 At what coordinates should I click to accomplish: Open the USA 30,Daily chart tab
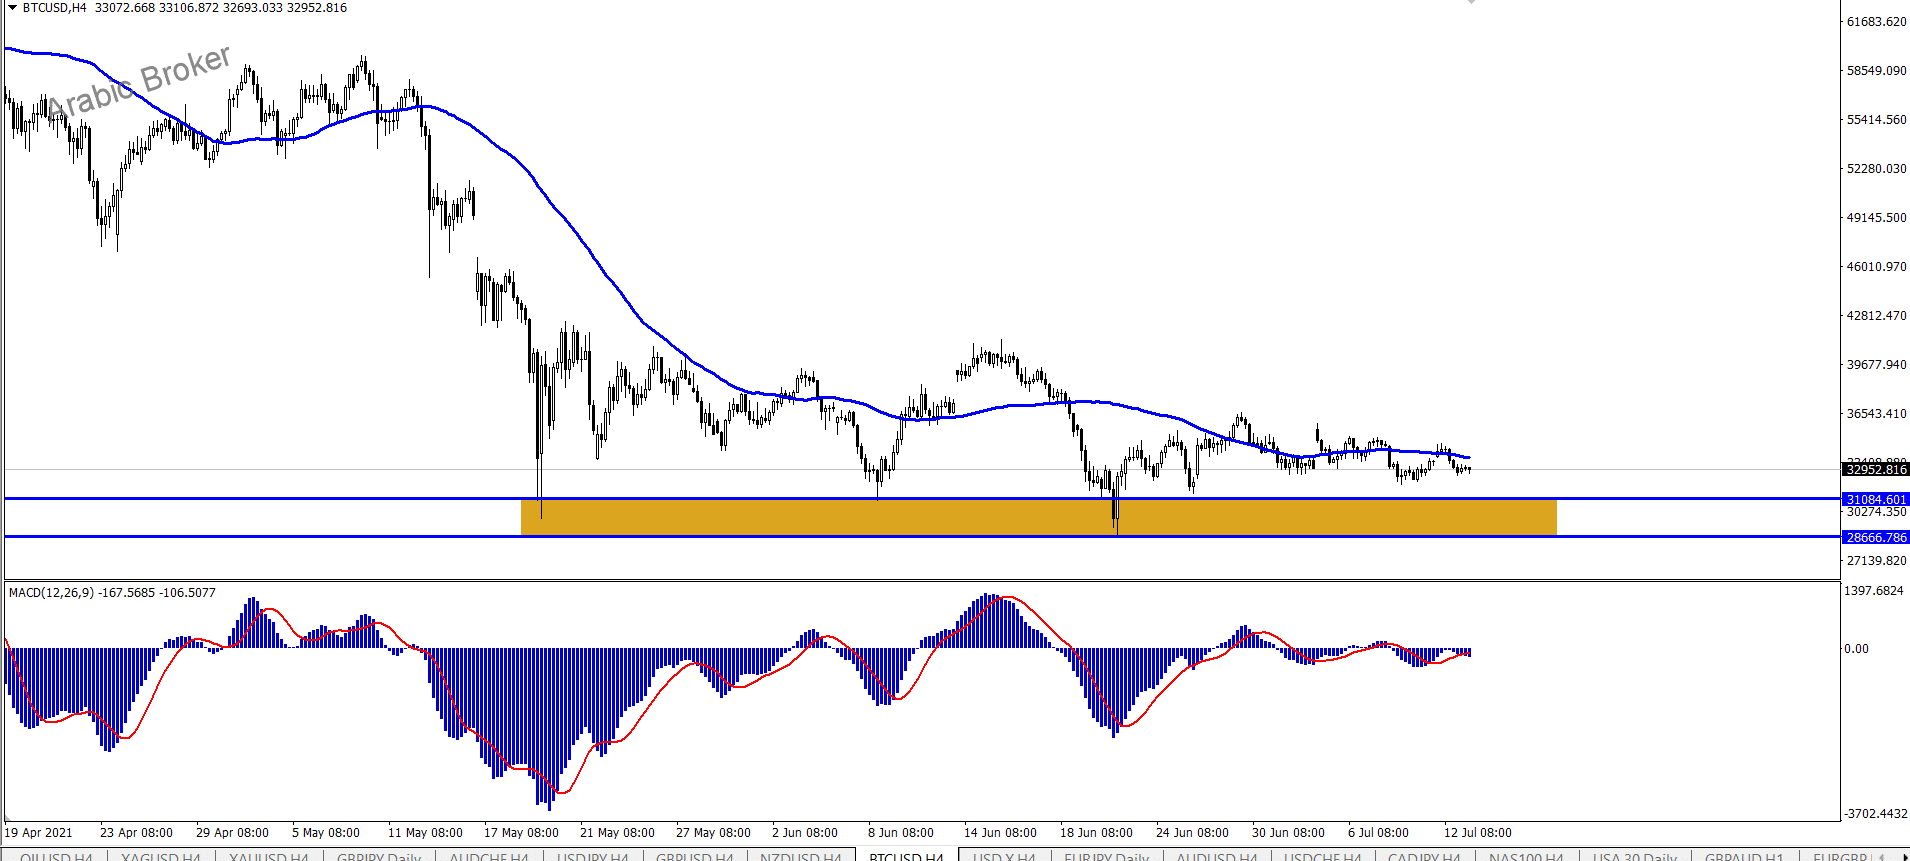(1634, 856)
